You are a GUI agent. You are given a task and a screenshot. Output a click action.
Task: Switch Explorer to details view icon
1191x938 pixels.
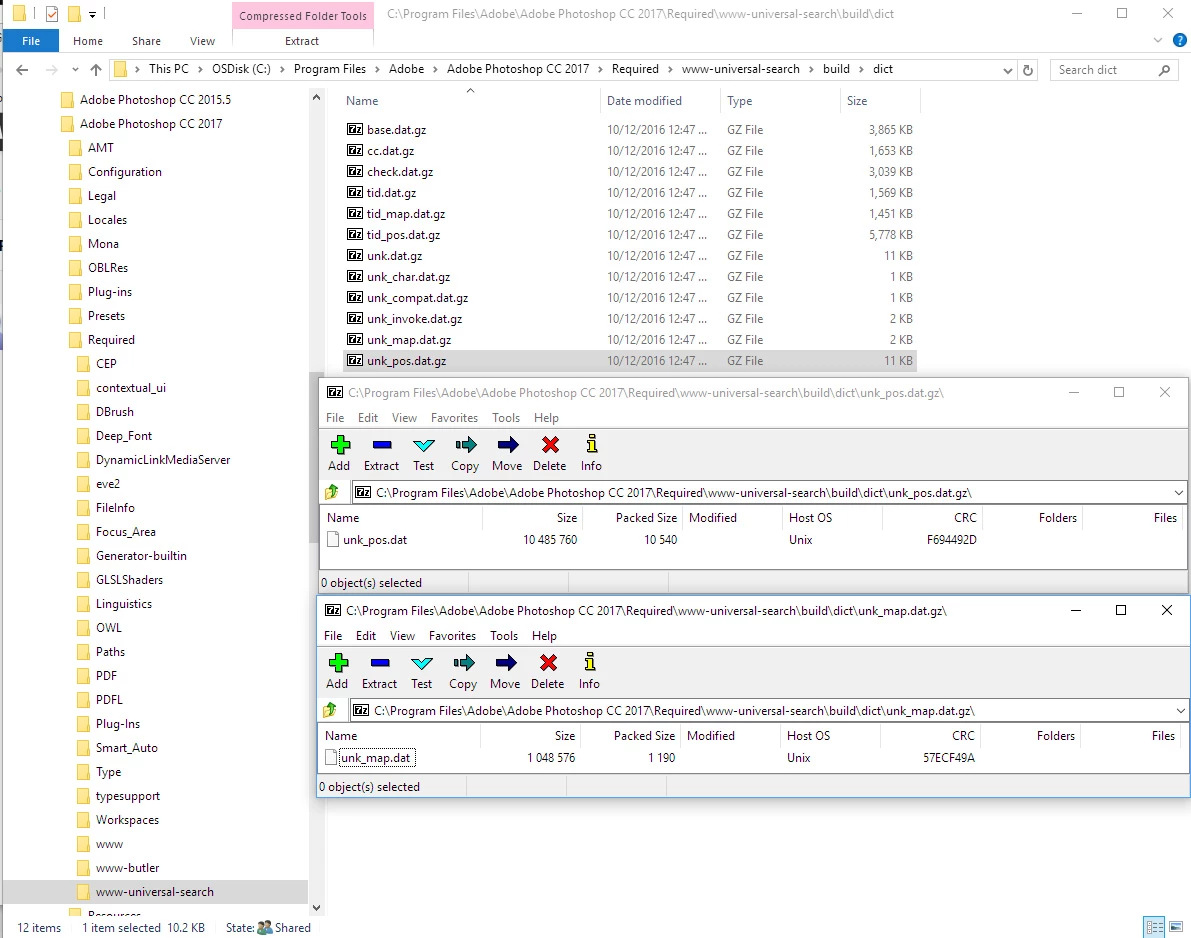[x=1155, y=927]
